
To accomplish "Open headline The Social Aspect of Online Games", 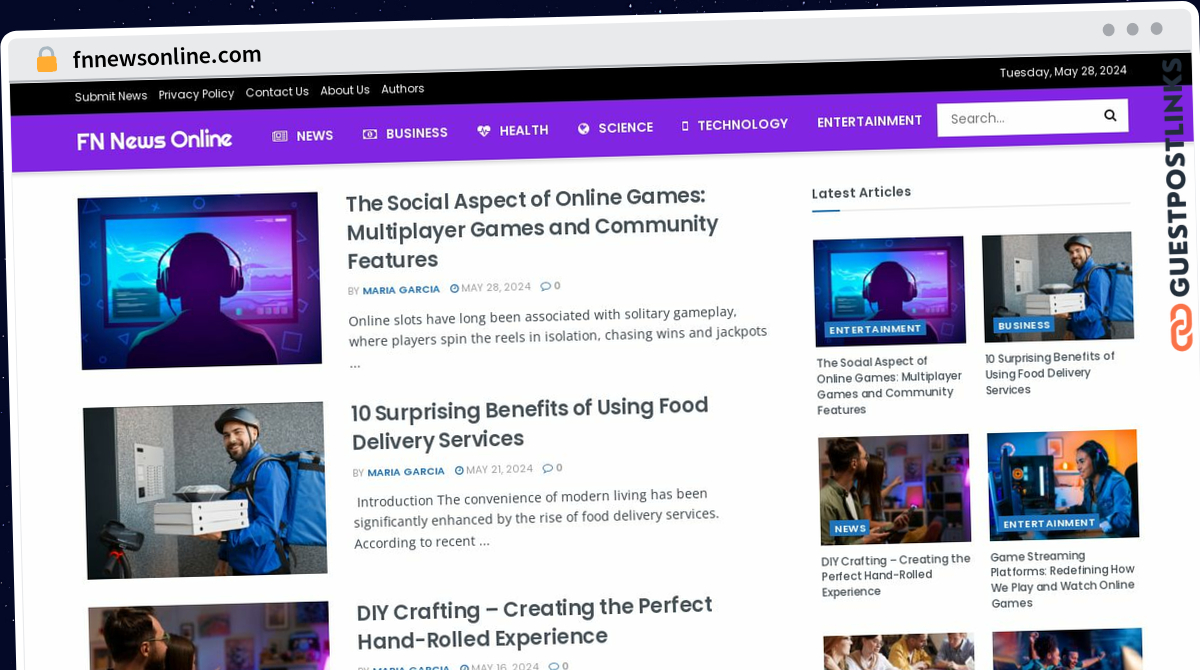I will pyautogui.click(x=532, y=228).
